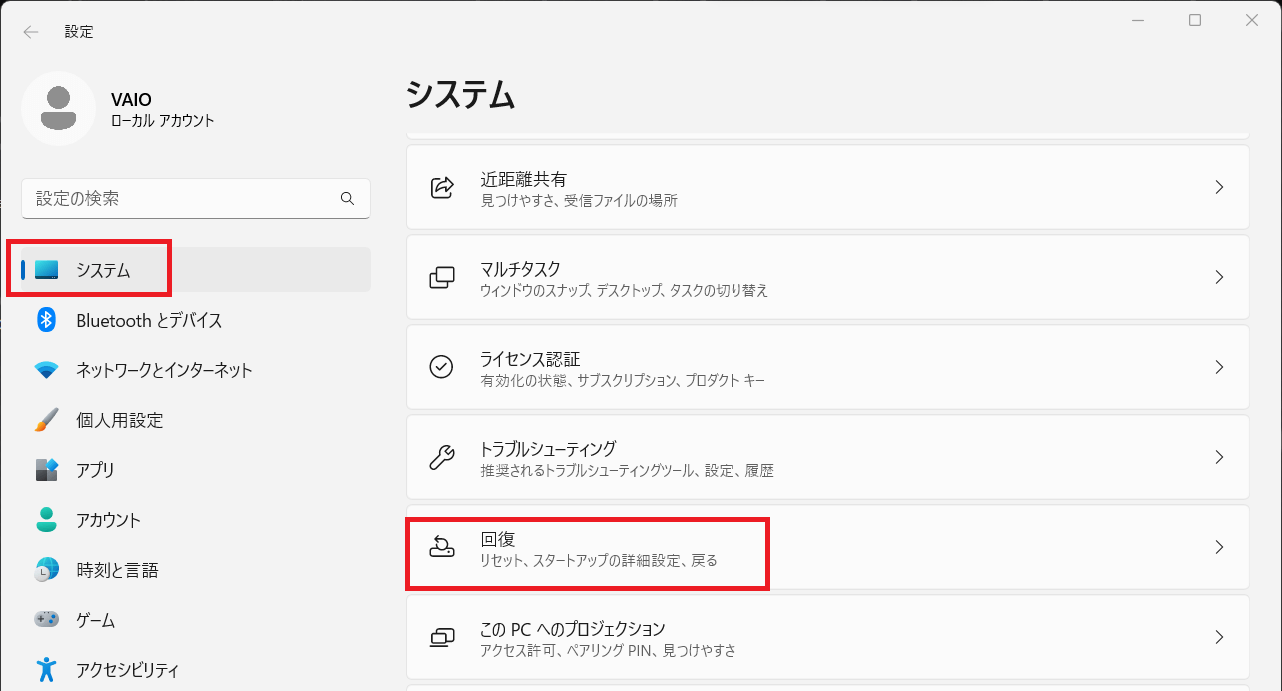Click the トラブルシューティング wrench icon

coord(441,457)
